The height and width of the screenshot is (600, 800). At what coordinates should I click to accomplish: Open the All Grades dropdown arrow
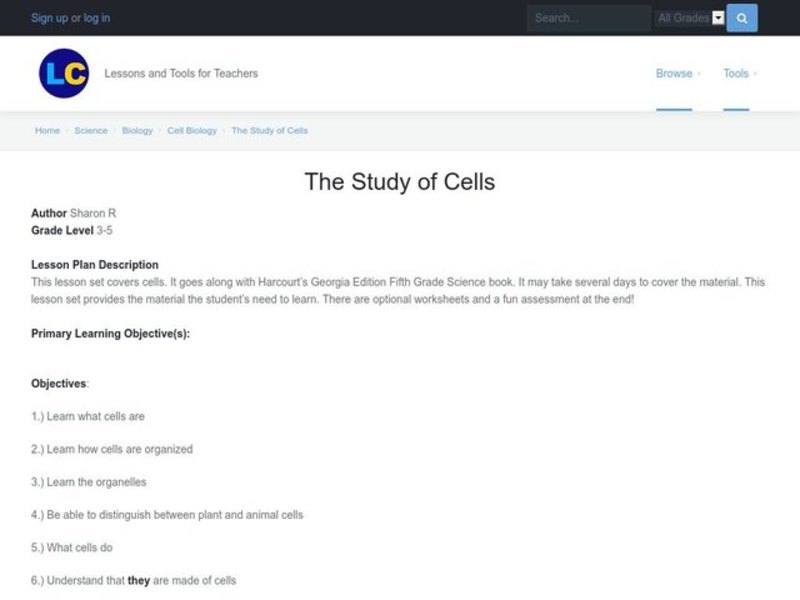click(x=719, y=18)
